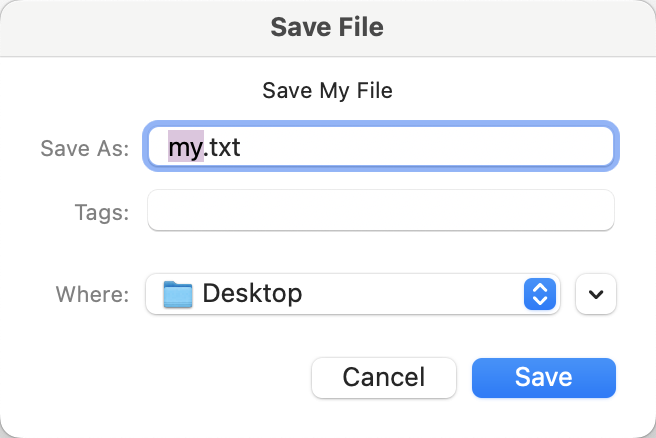Click the "Save As:" label
Image resolution: width=656 pixels, height=438 pixels.
click(84, 148)
